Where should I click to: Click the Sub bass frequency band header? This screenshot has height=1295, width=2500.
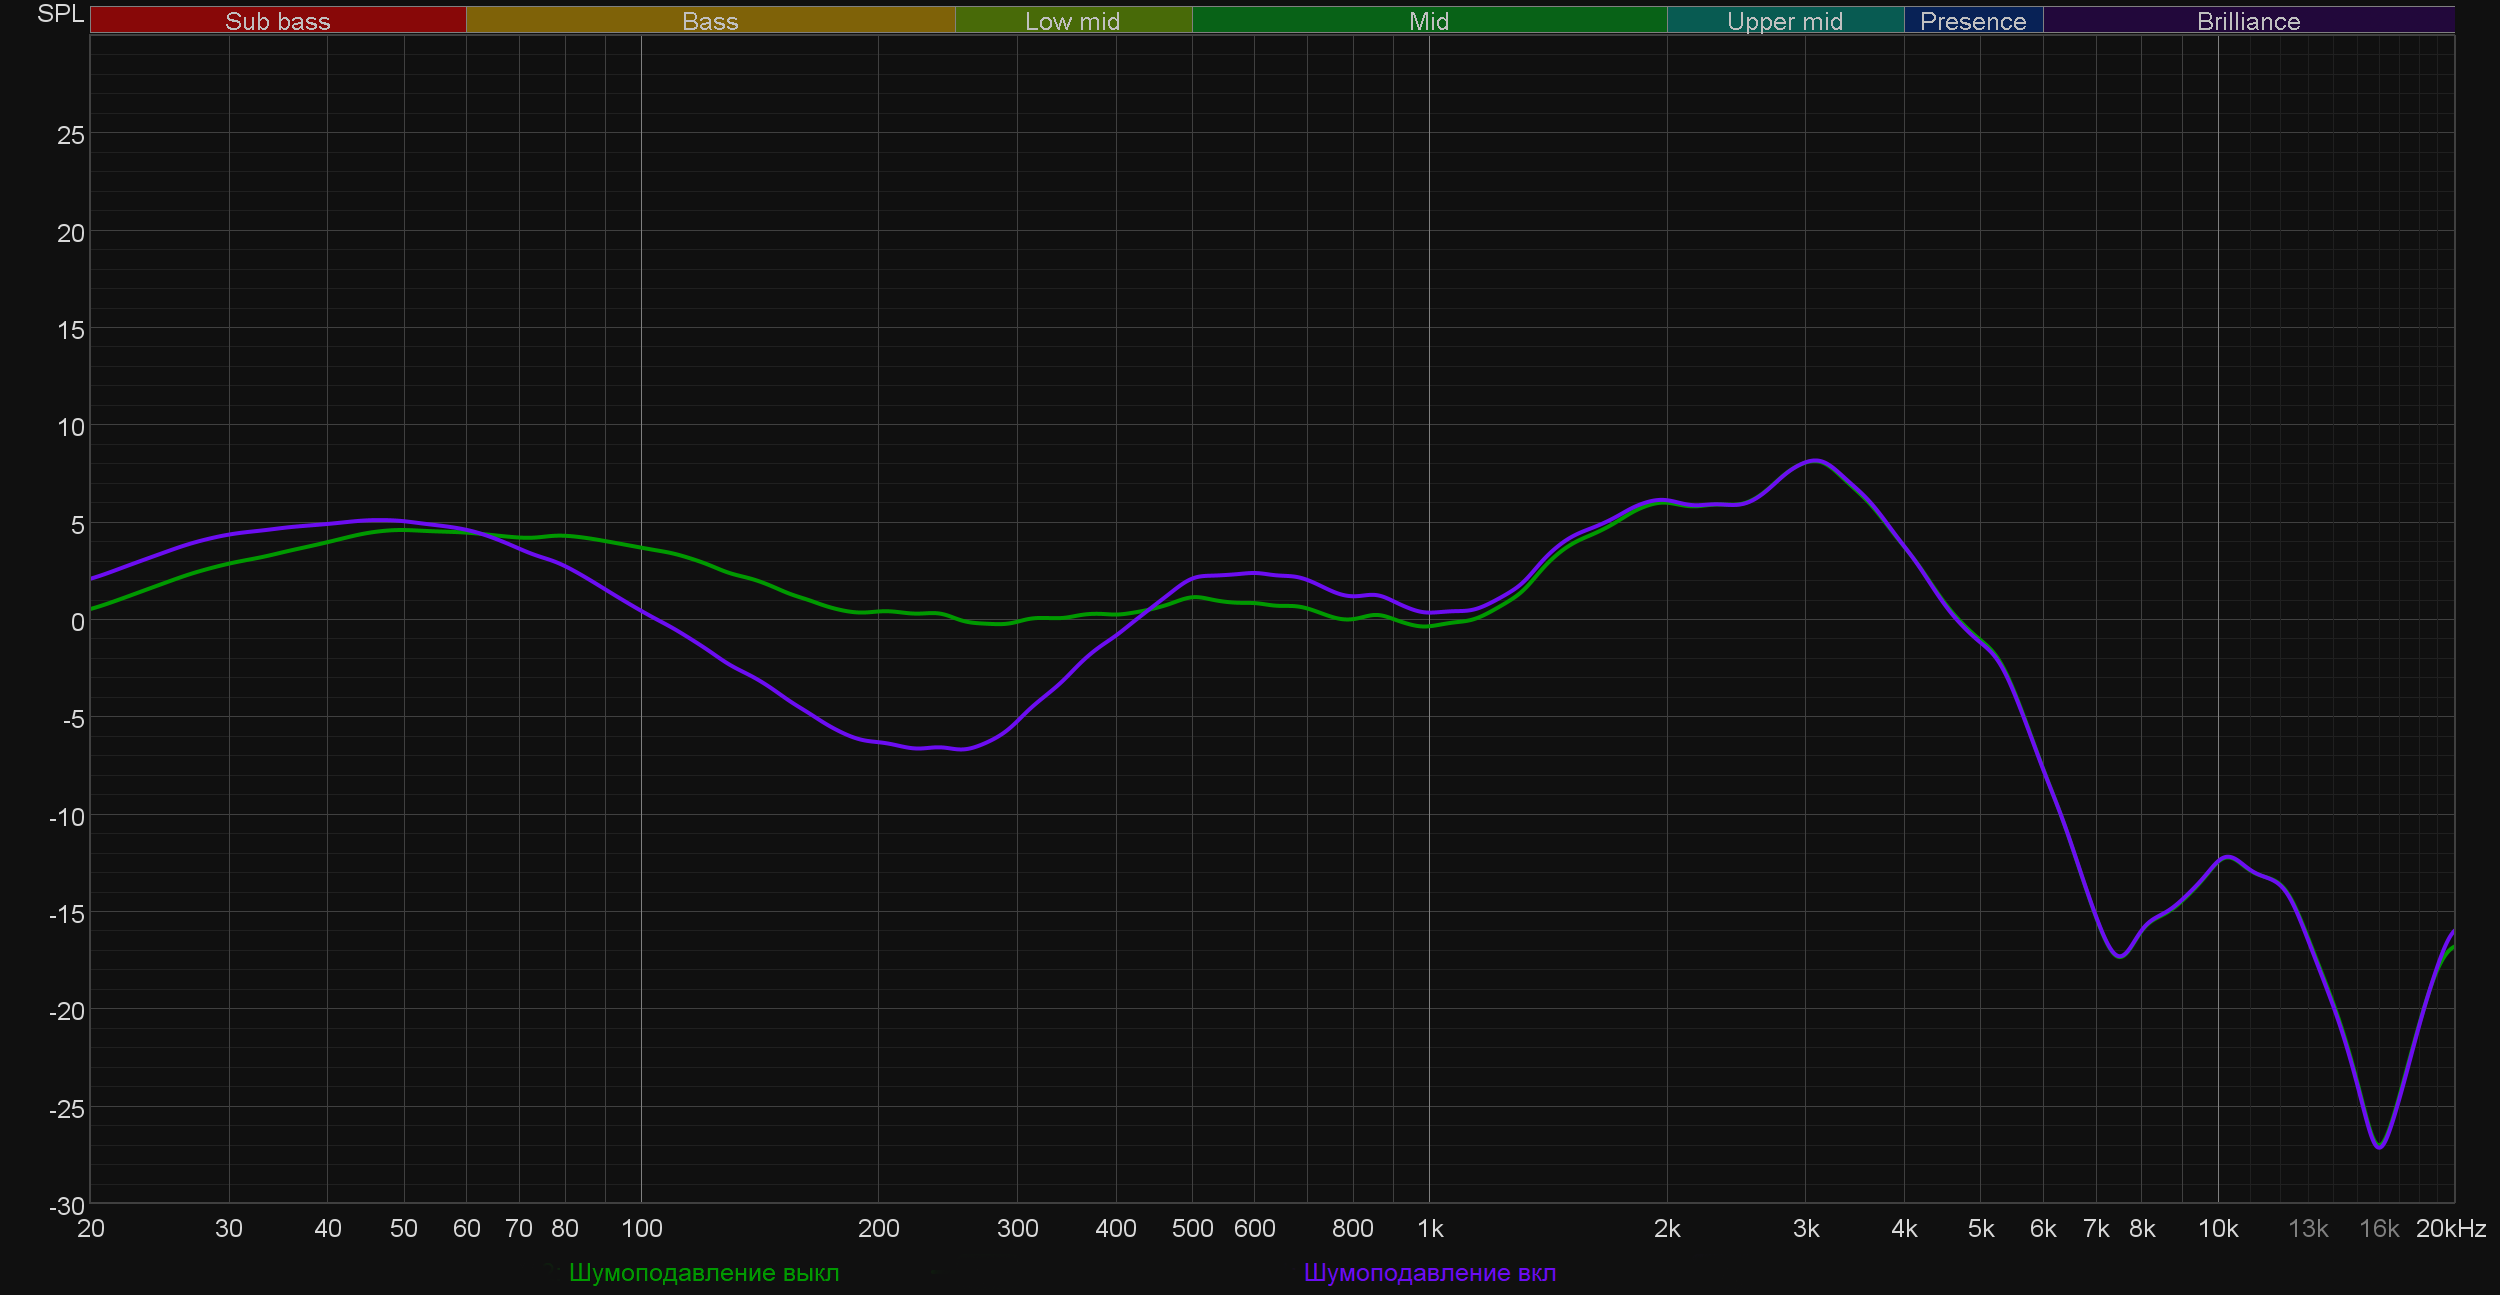[x=277, y=21]
